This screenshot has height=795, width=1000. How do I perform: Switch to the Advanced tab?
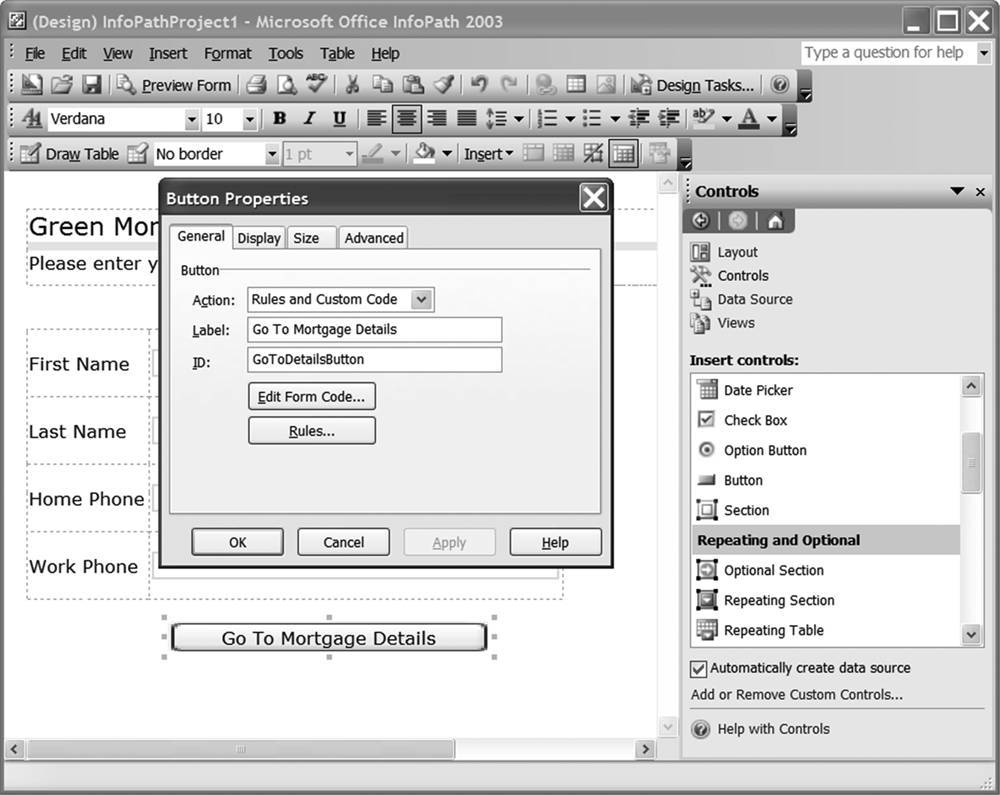click(x=374, y=238)
